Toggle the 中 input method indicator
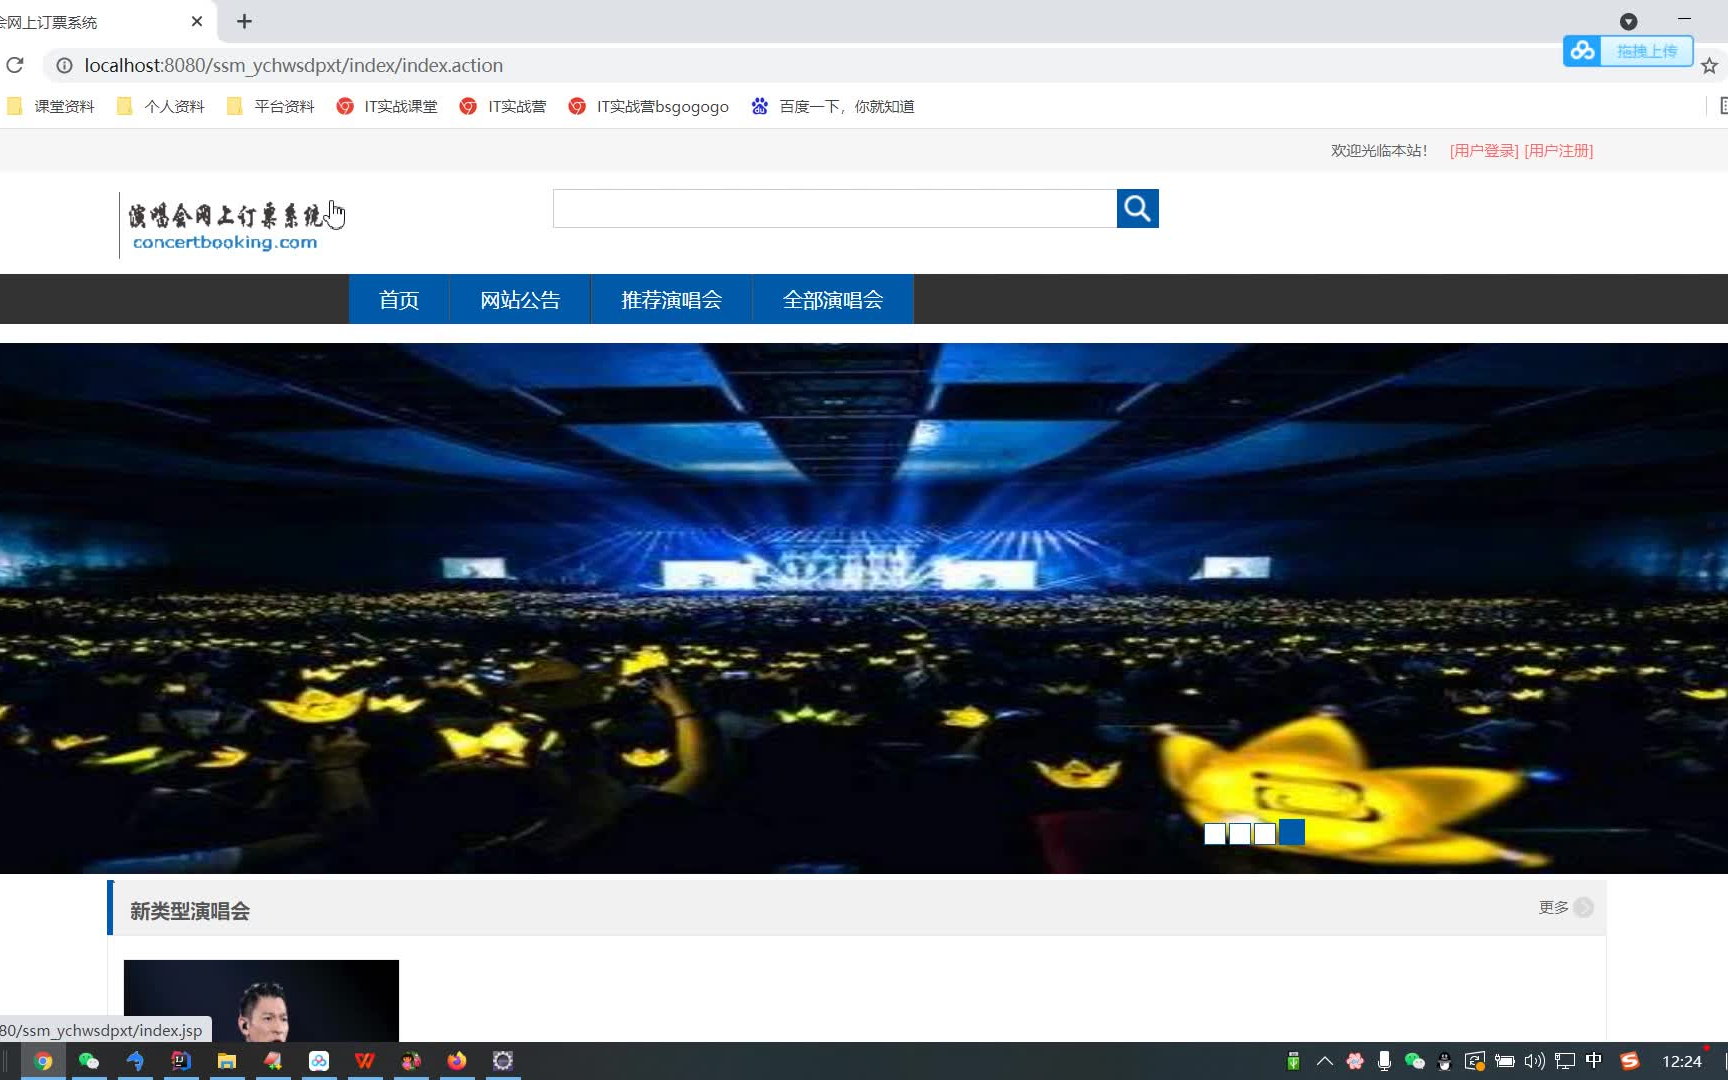 tap(1593, 1061)
